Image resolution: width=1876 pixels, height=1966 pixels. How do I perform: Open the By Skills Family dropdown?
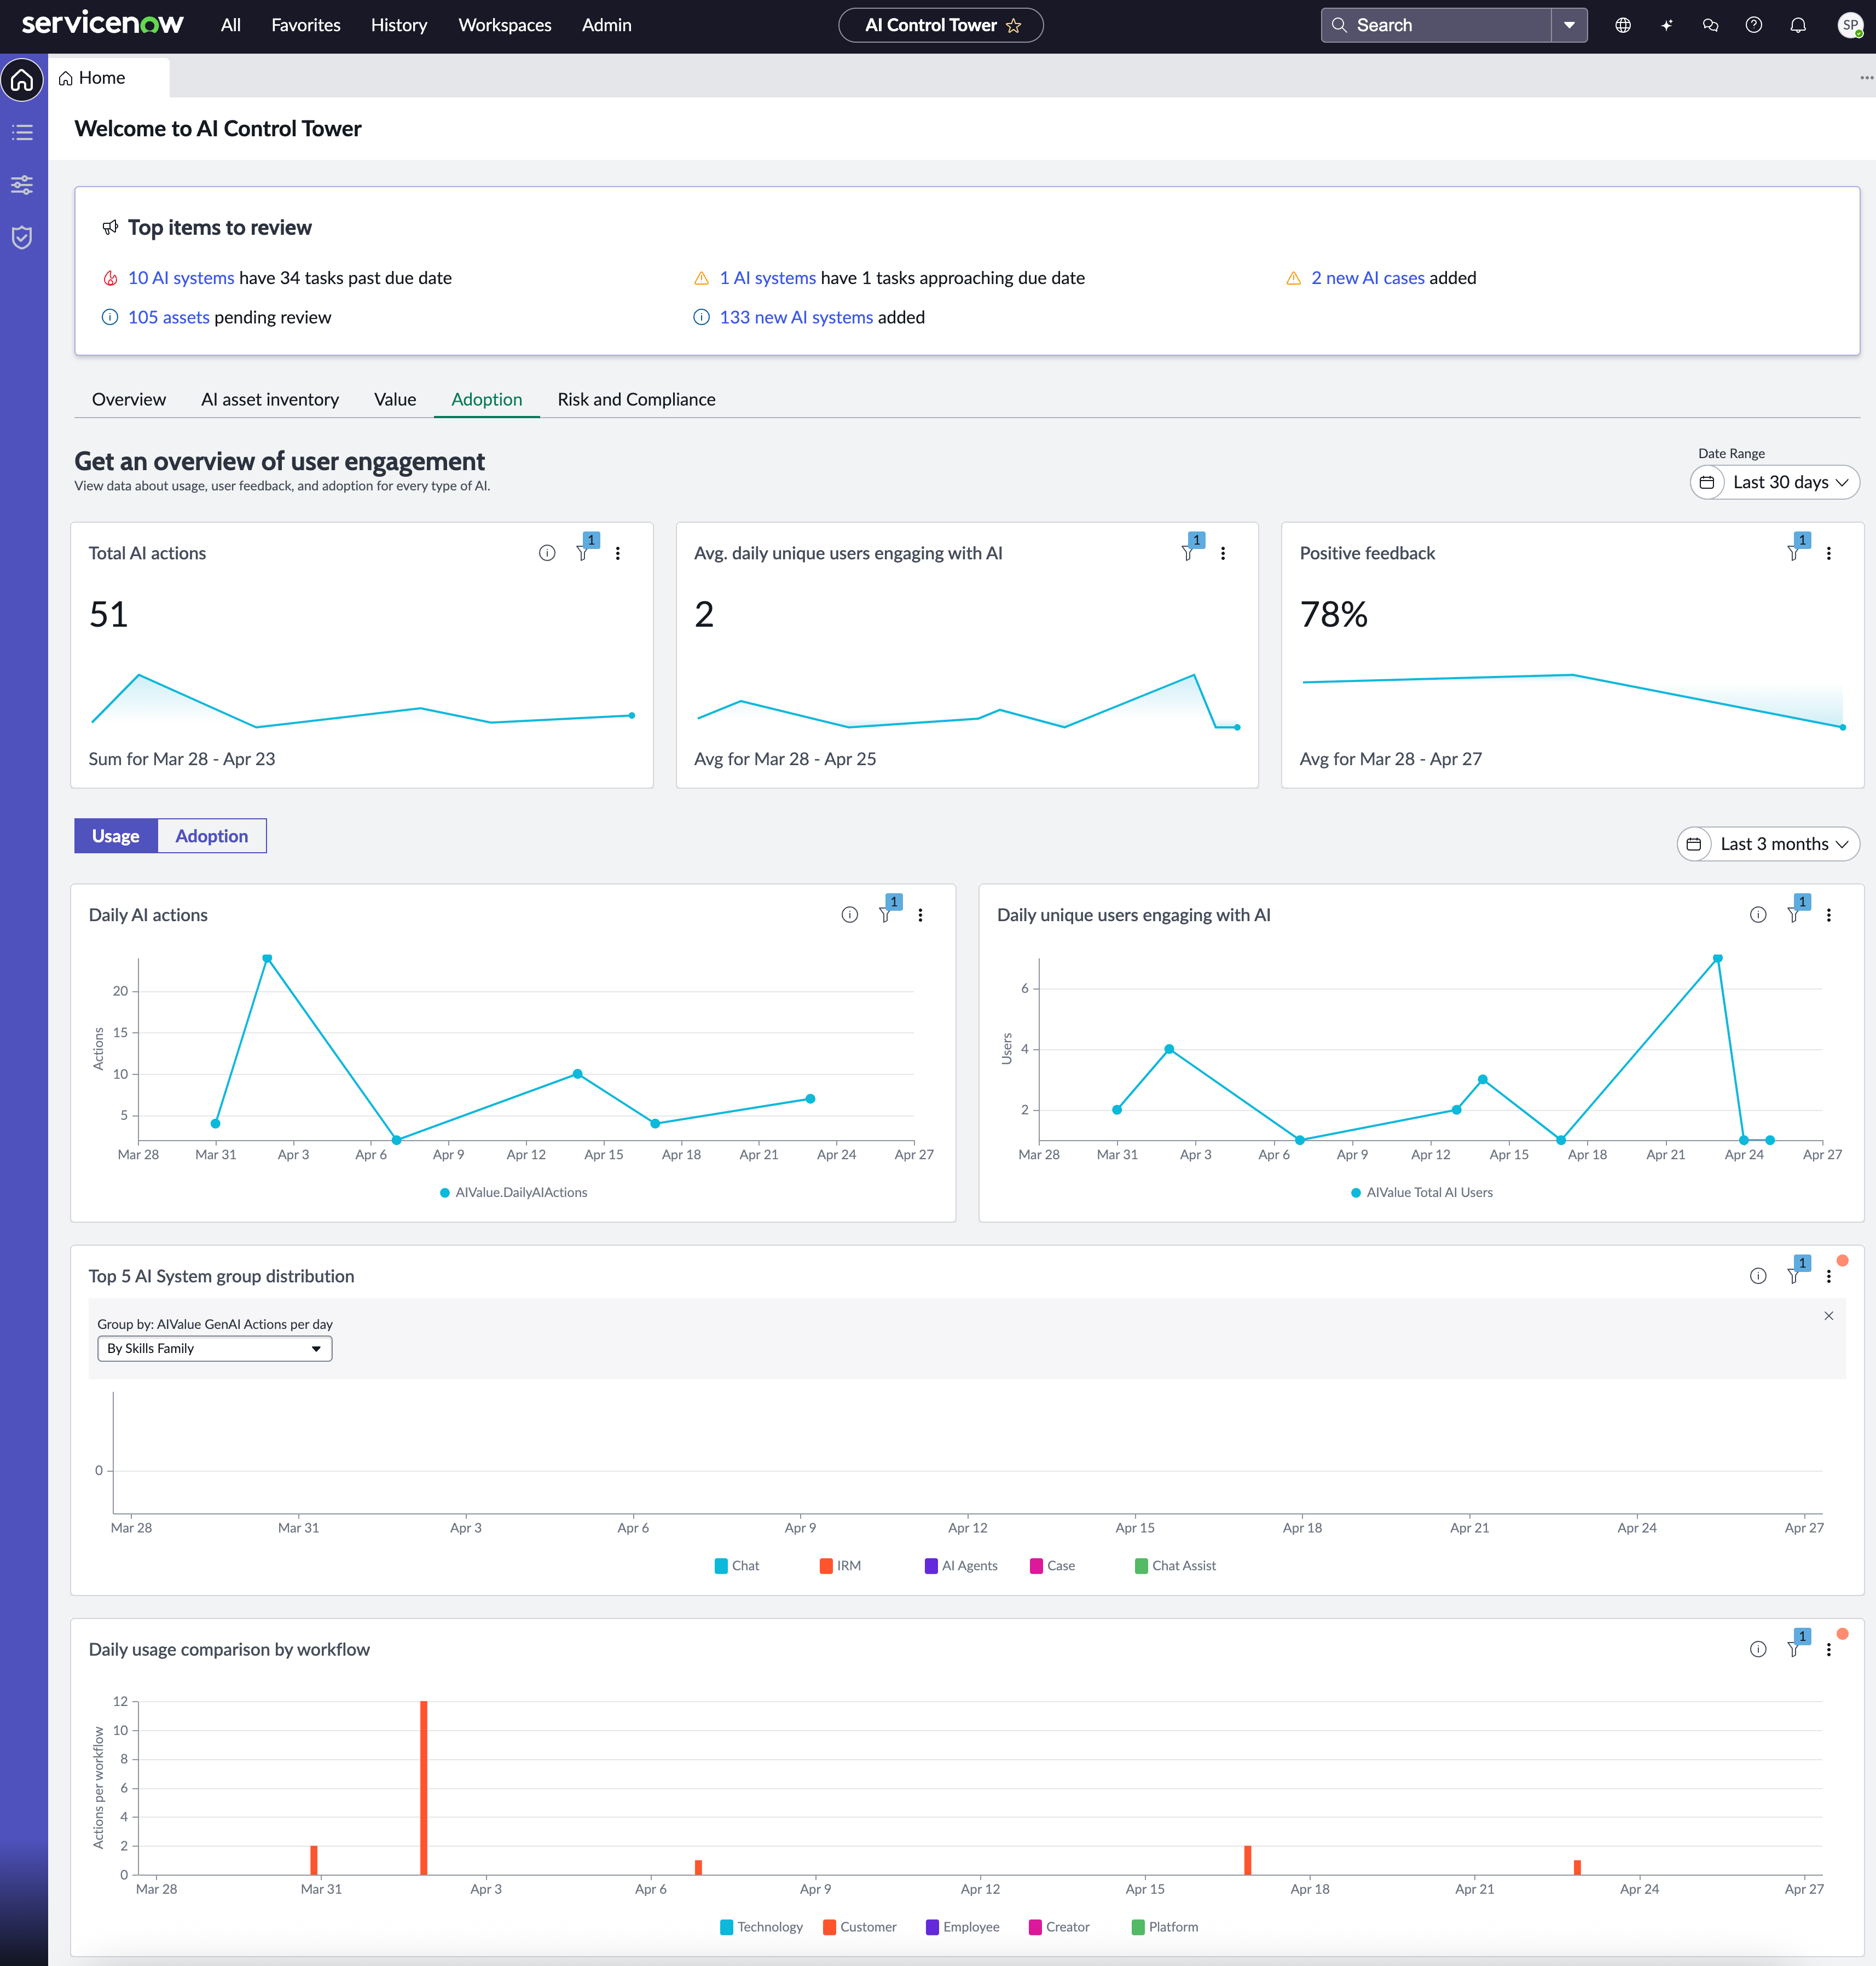pos(215,1349)
